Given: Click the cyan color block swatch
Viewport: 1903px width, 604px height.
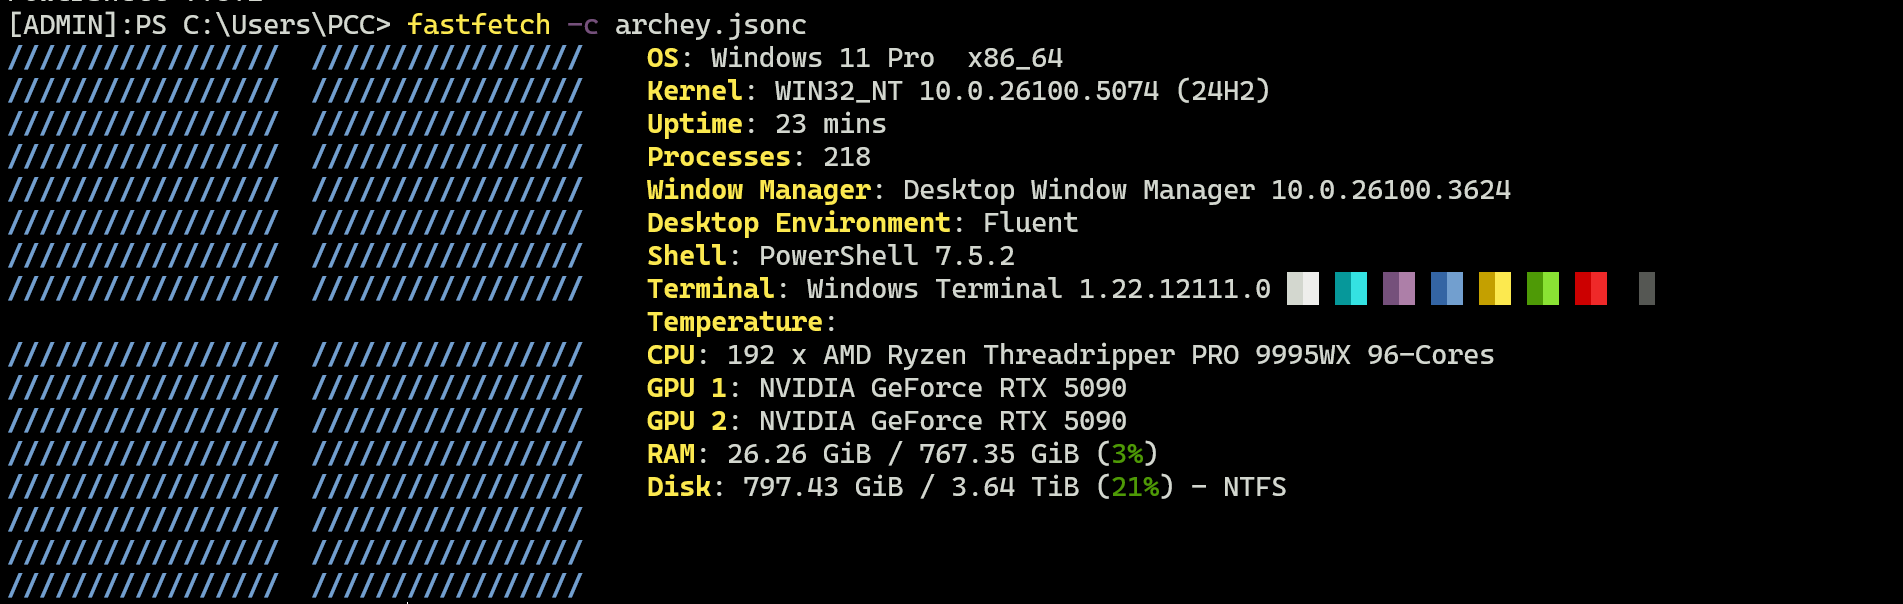Looking at the screenshot, I should tap(1350, 289).
